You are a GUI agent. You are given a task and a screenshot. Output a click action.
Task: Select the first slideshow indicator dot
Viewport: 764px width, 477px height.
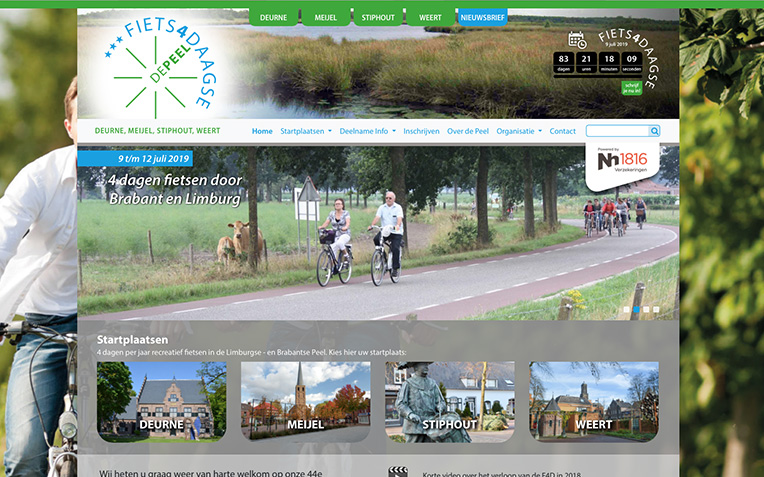click(626, 309)
